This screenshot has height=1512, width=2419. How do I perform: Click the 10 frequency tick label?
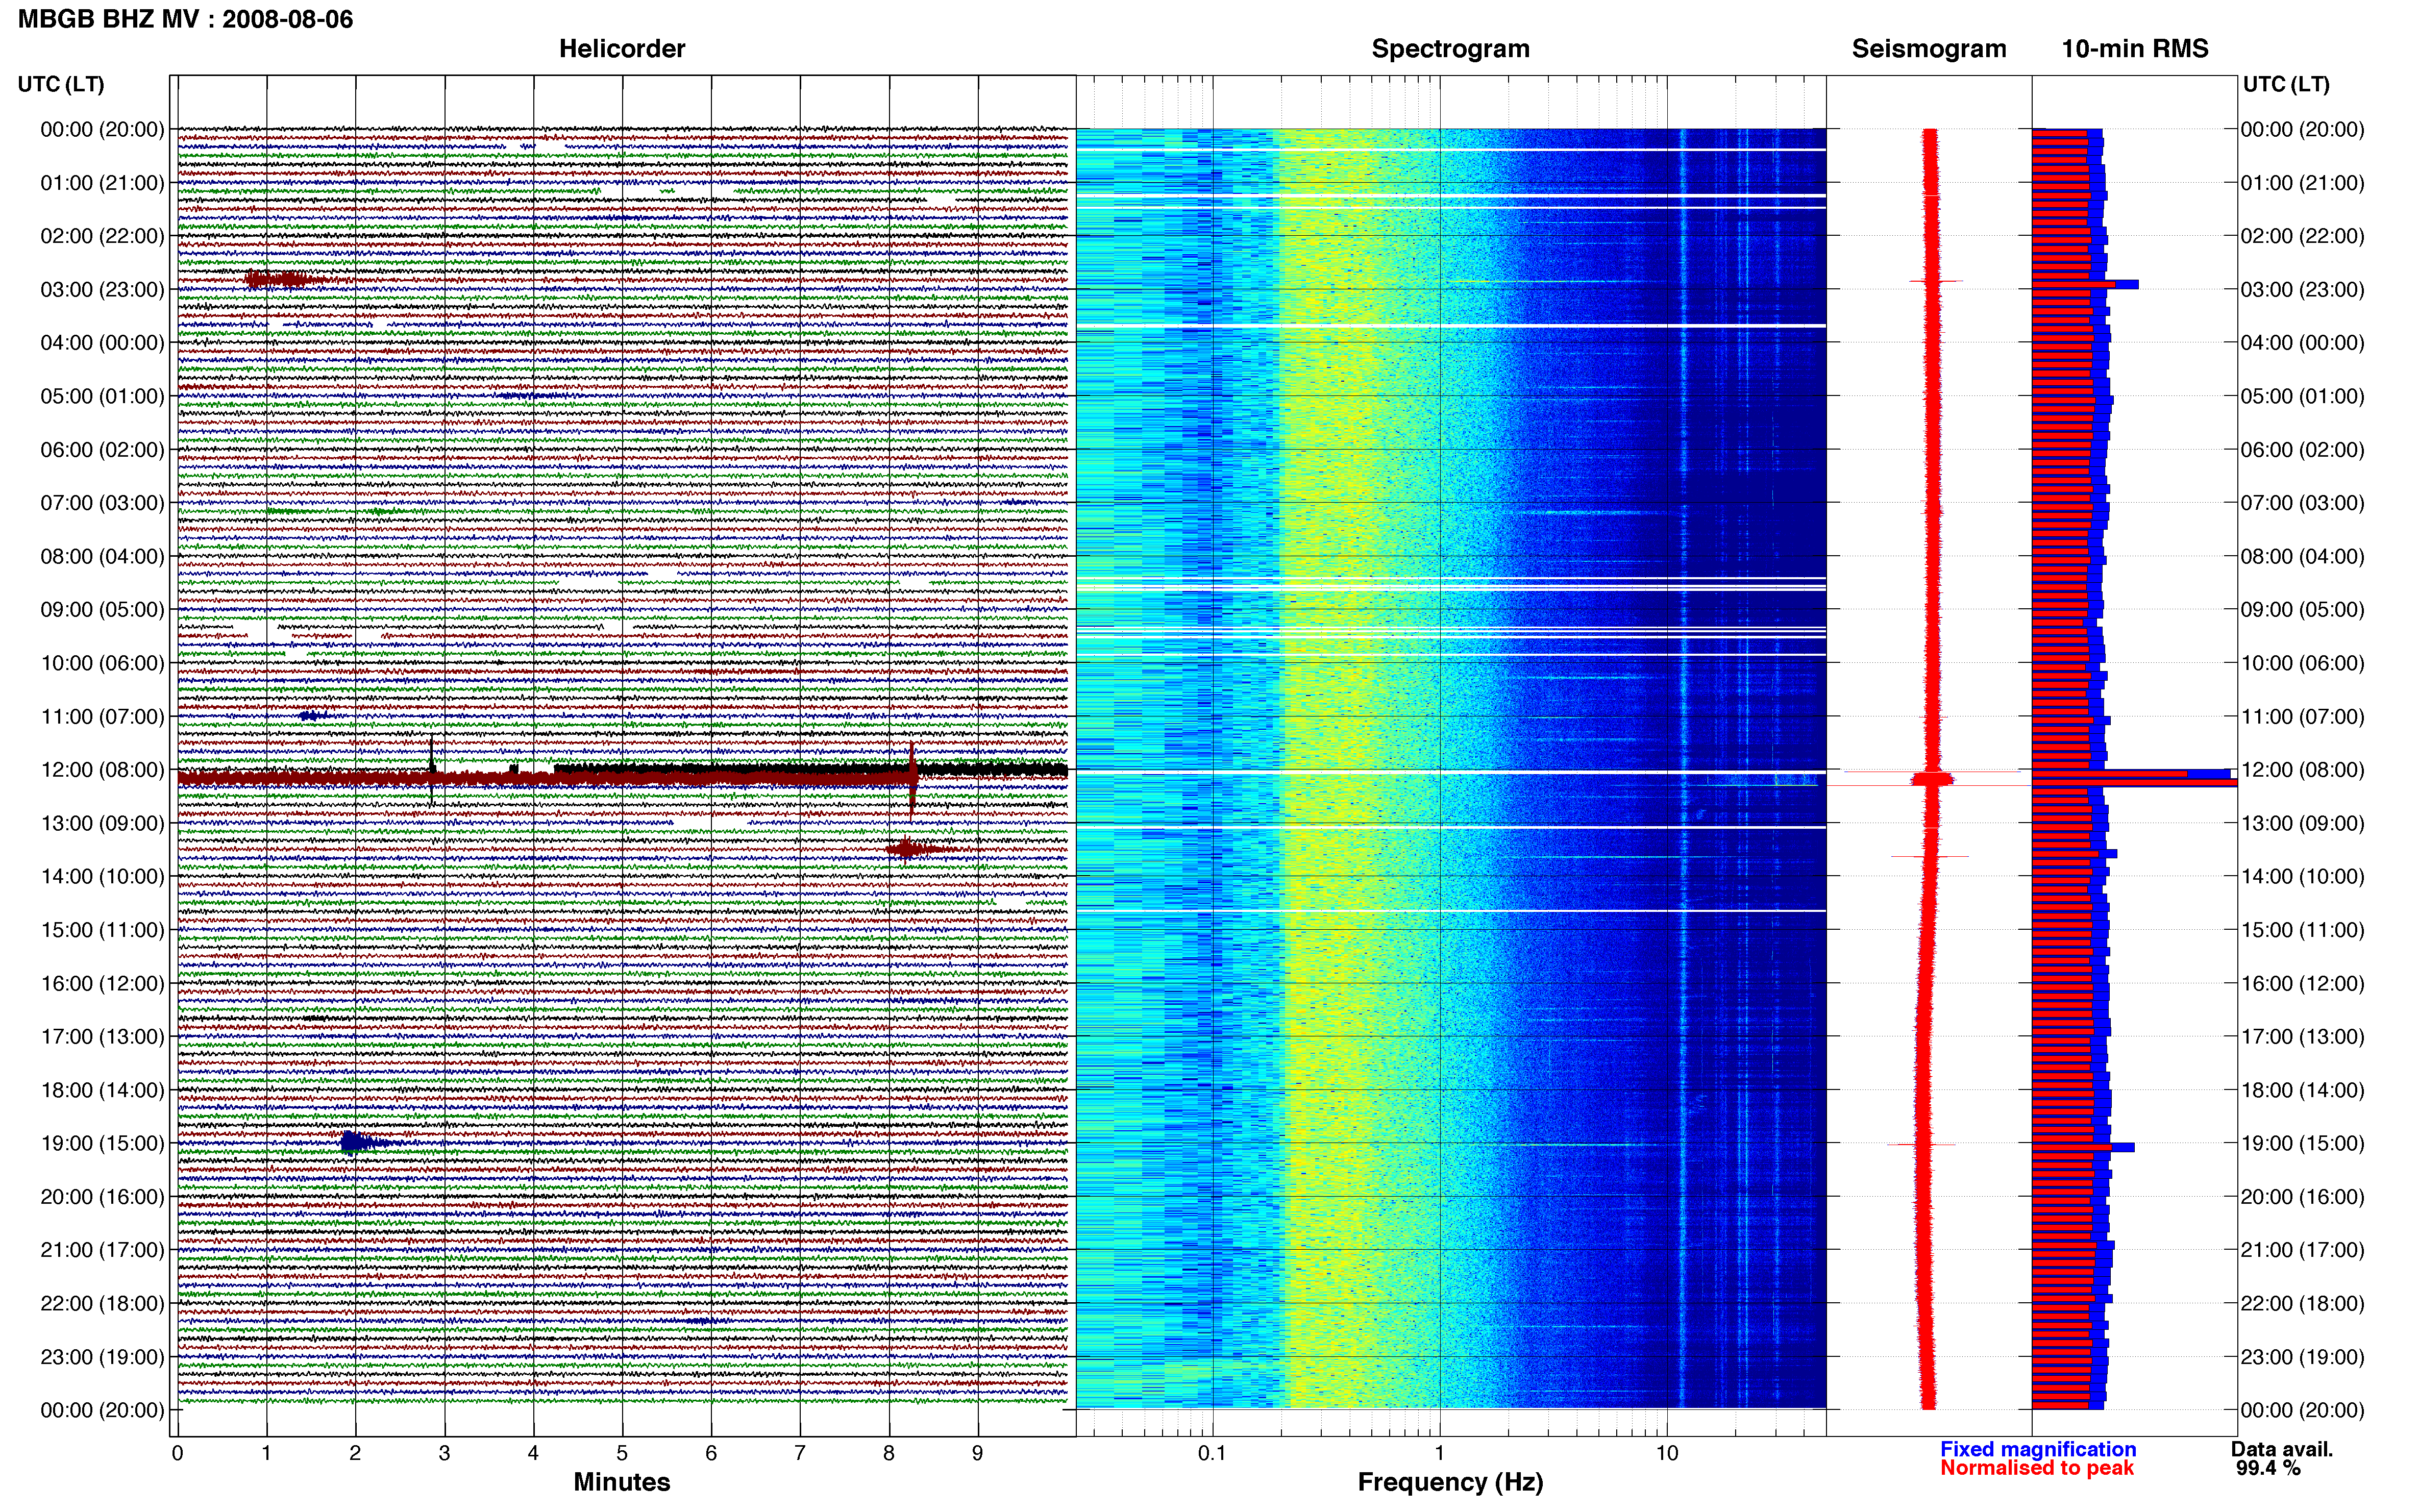[x=1667, y=1453]
